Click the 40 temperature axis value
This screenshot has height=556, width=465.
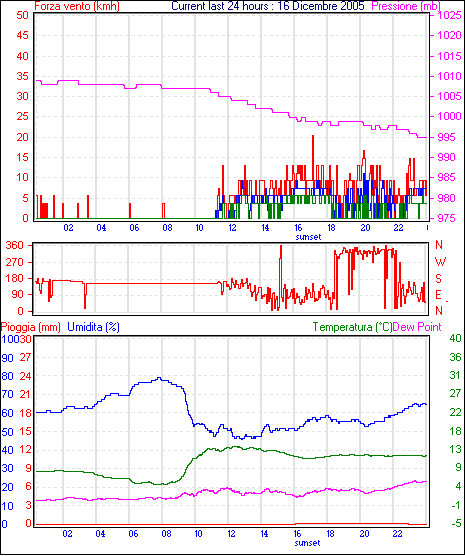pyautogui.click(x=455, y=339)
